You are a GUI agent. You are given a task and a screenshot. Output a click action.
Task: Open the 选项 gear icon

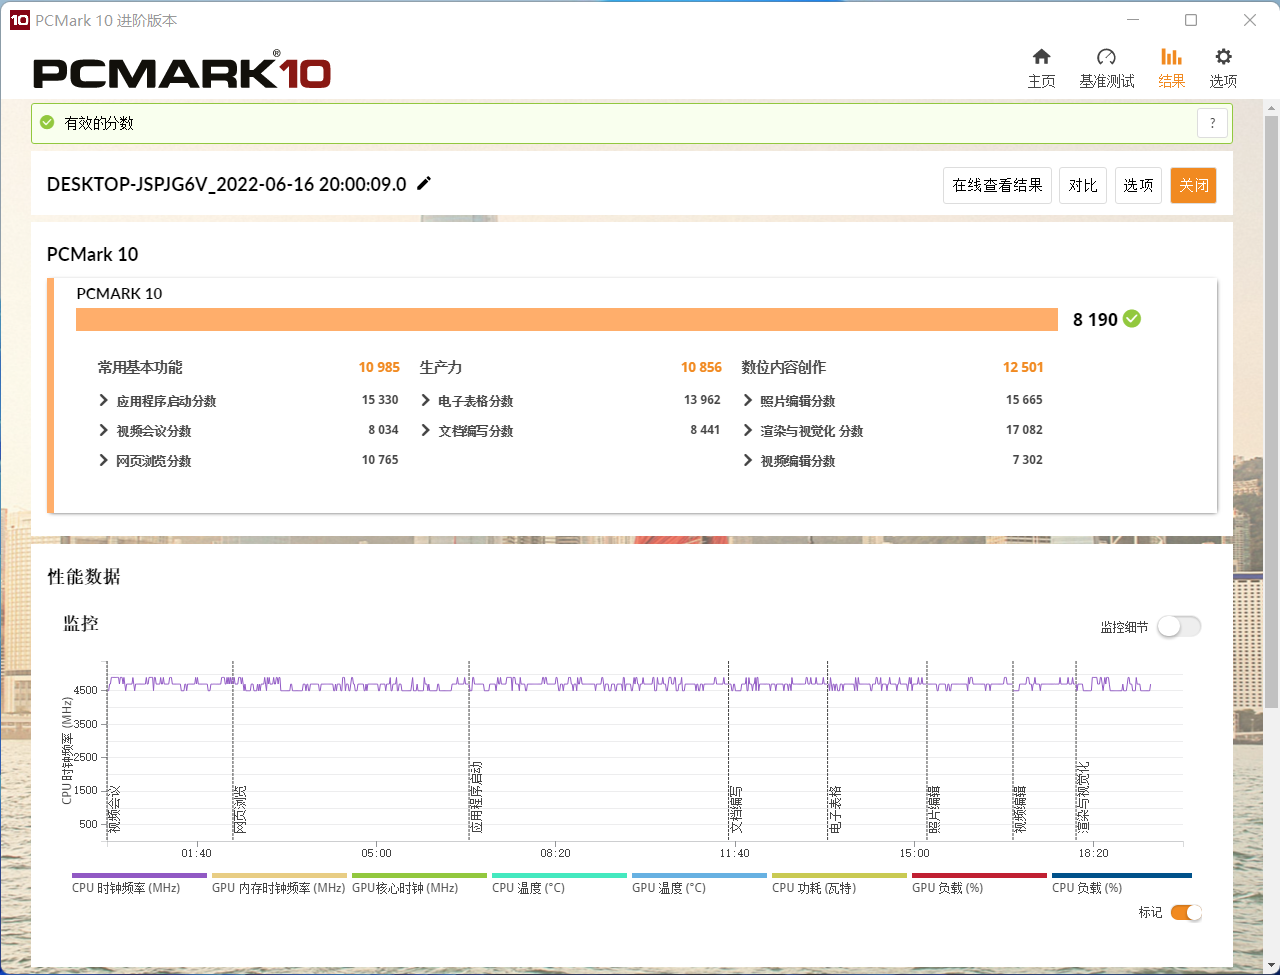pos(1223,57)
